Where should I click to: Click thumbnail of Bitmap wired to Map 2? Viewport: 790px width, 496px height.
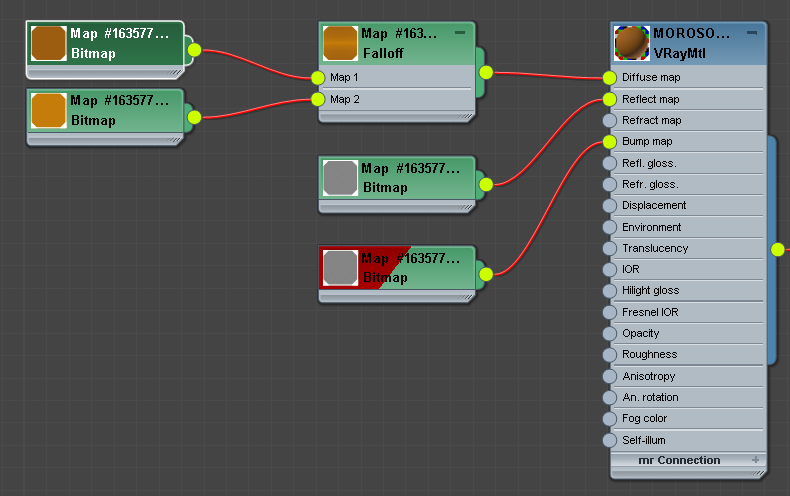click(49, 110)
